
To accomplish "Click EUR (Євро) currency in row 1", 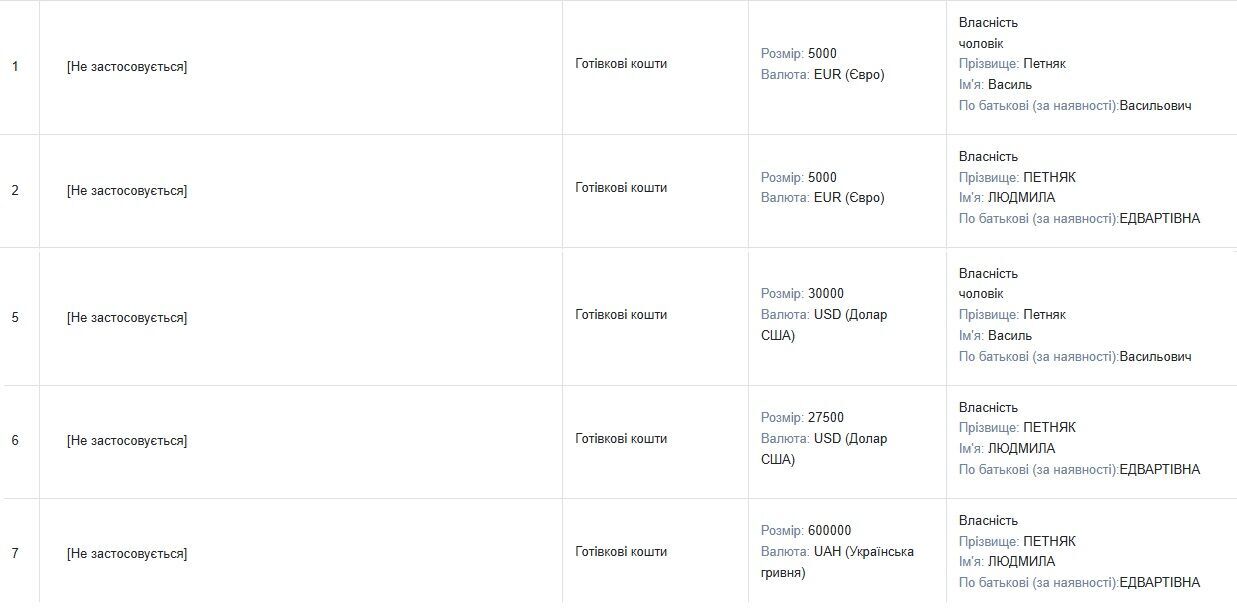I will coord(849,75).
